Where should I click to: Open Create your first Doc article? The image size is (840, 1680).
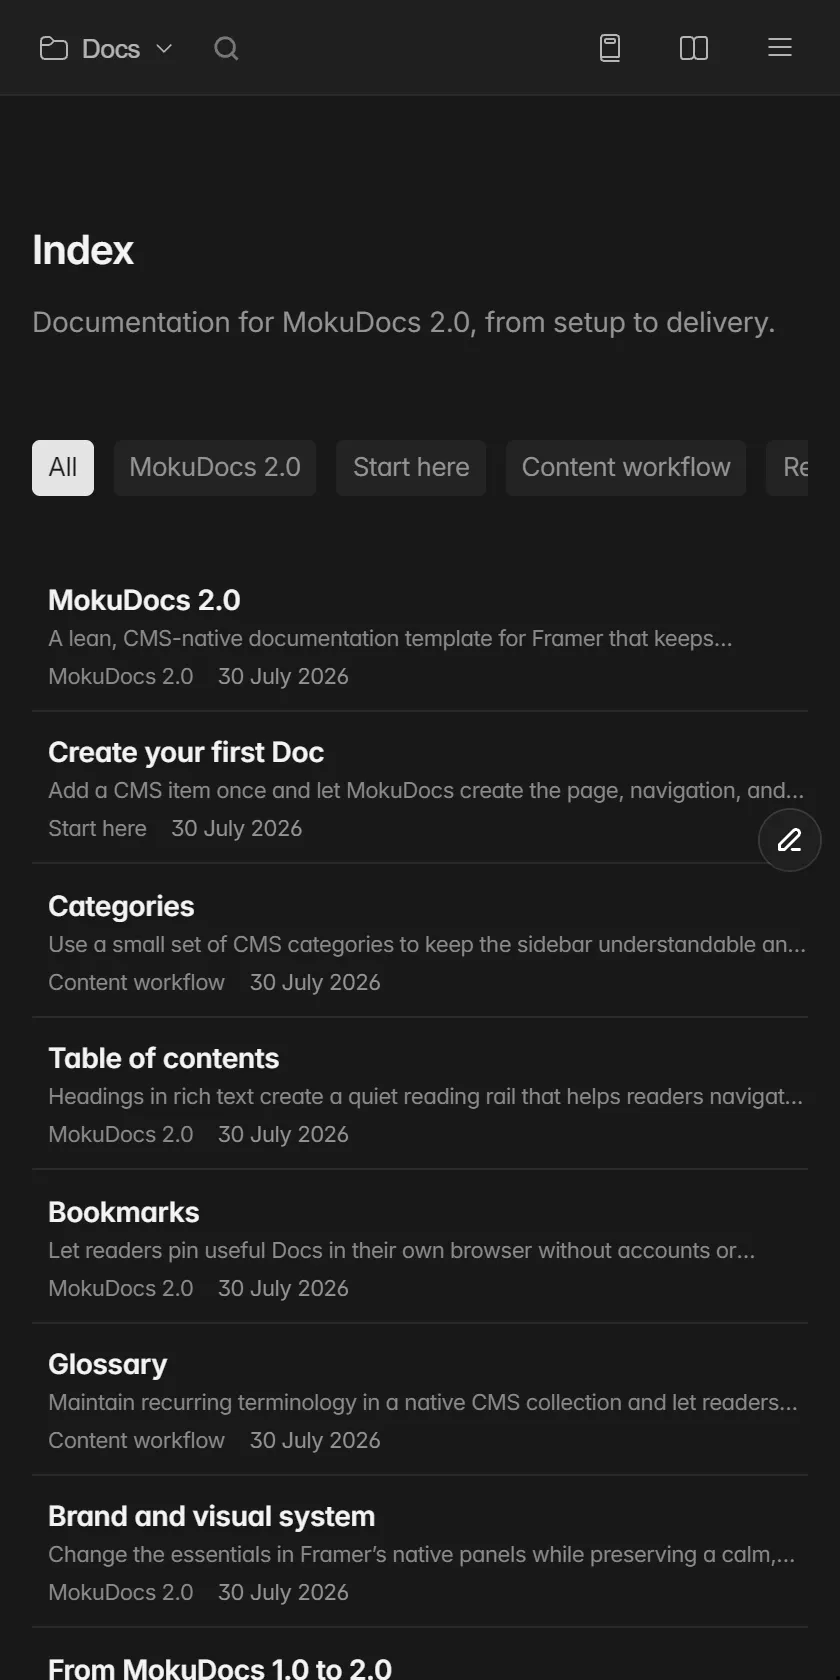(x=420, y=788)
